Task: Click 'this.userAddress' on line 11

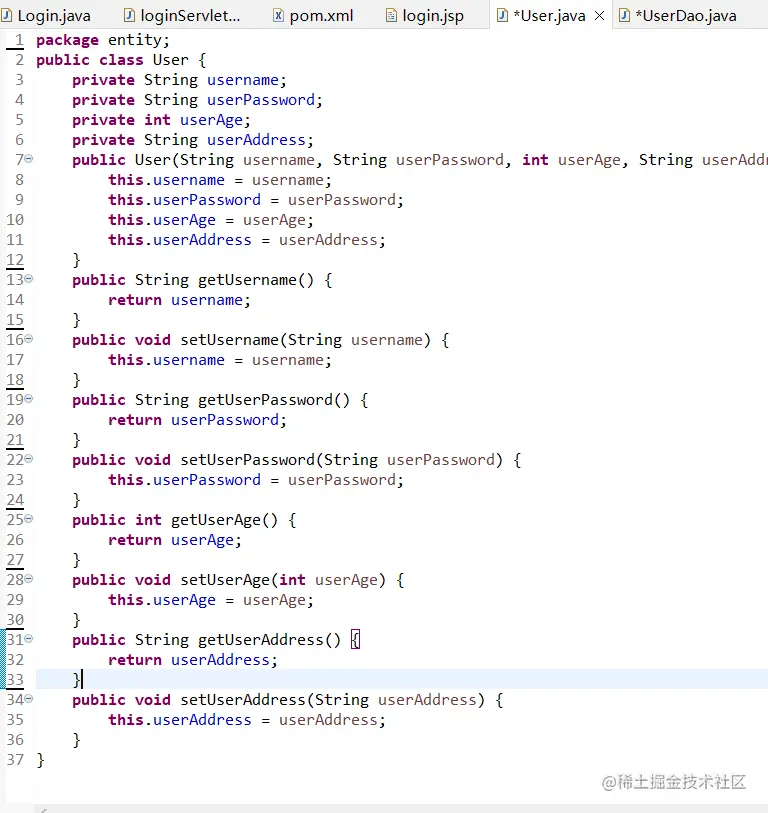Action: [179, 240]
